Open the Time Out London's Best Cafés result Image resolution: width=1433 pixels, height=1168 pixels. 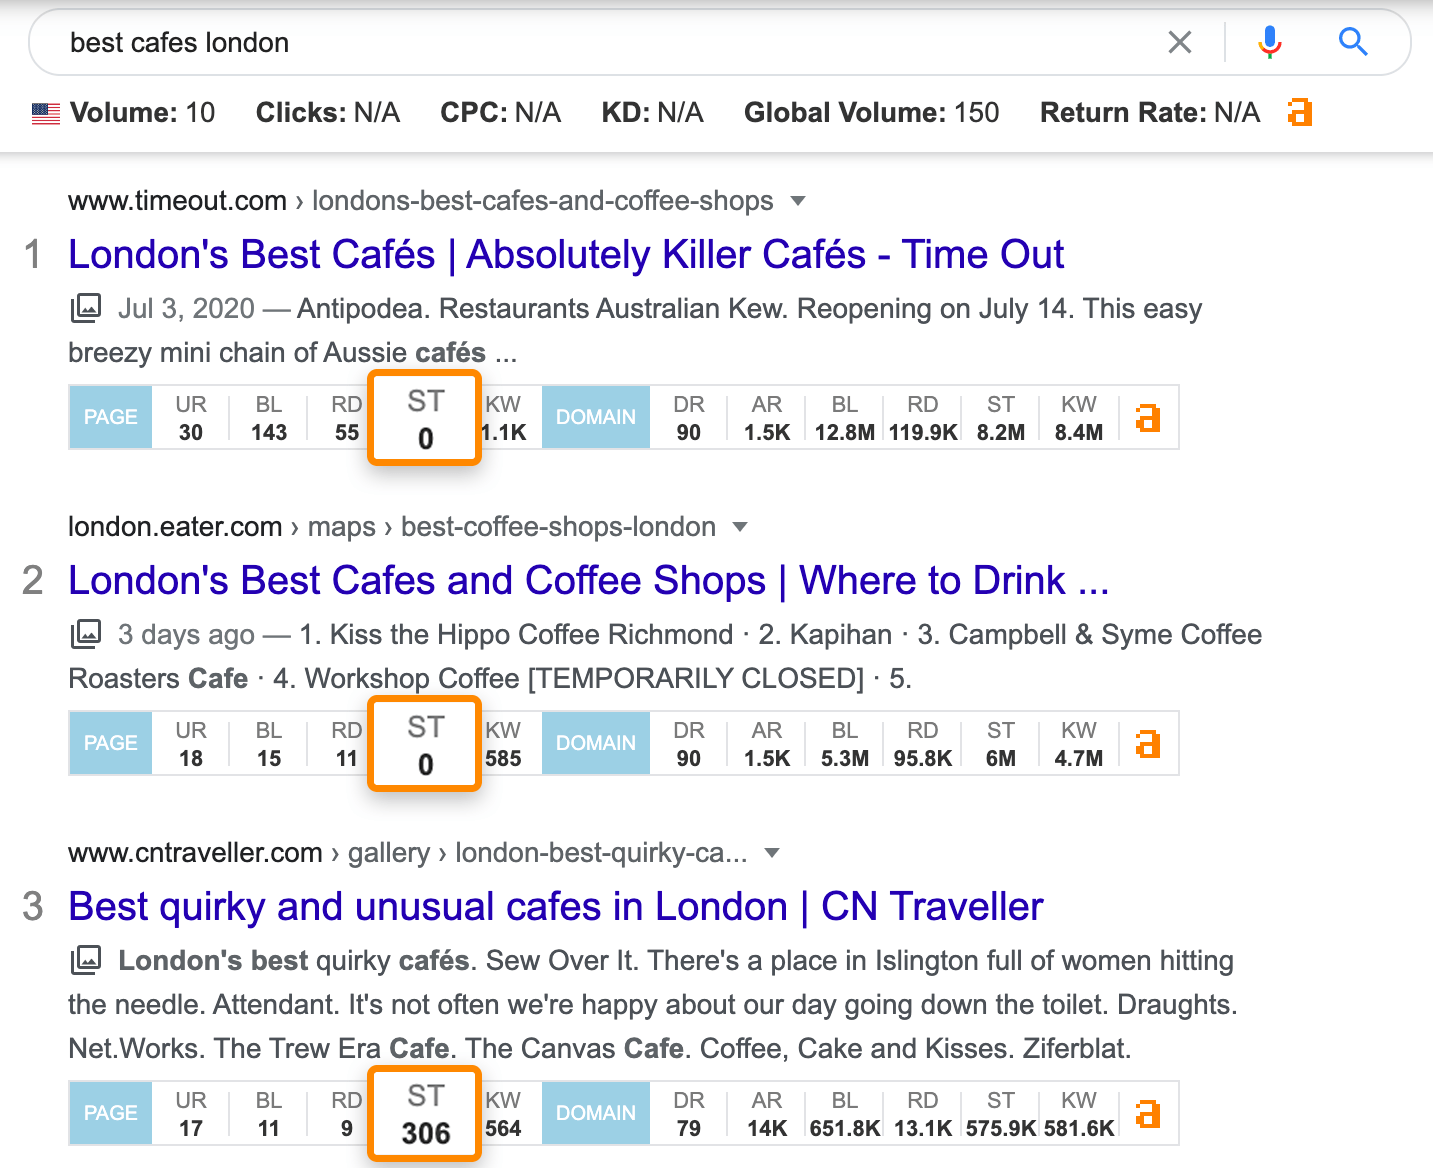[565, 255]
